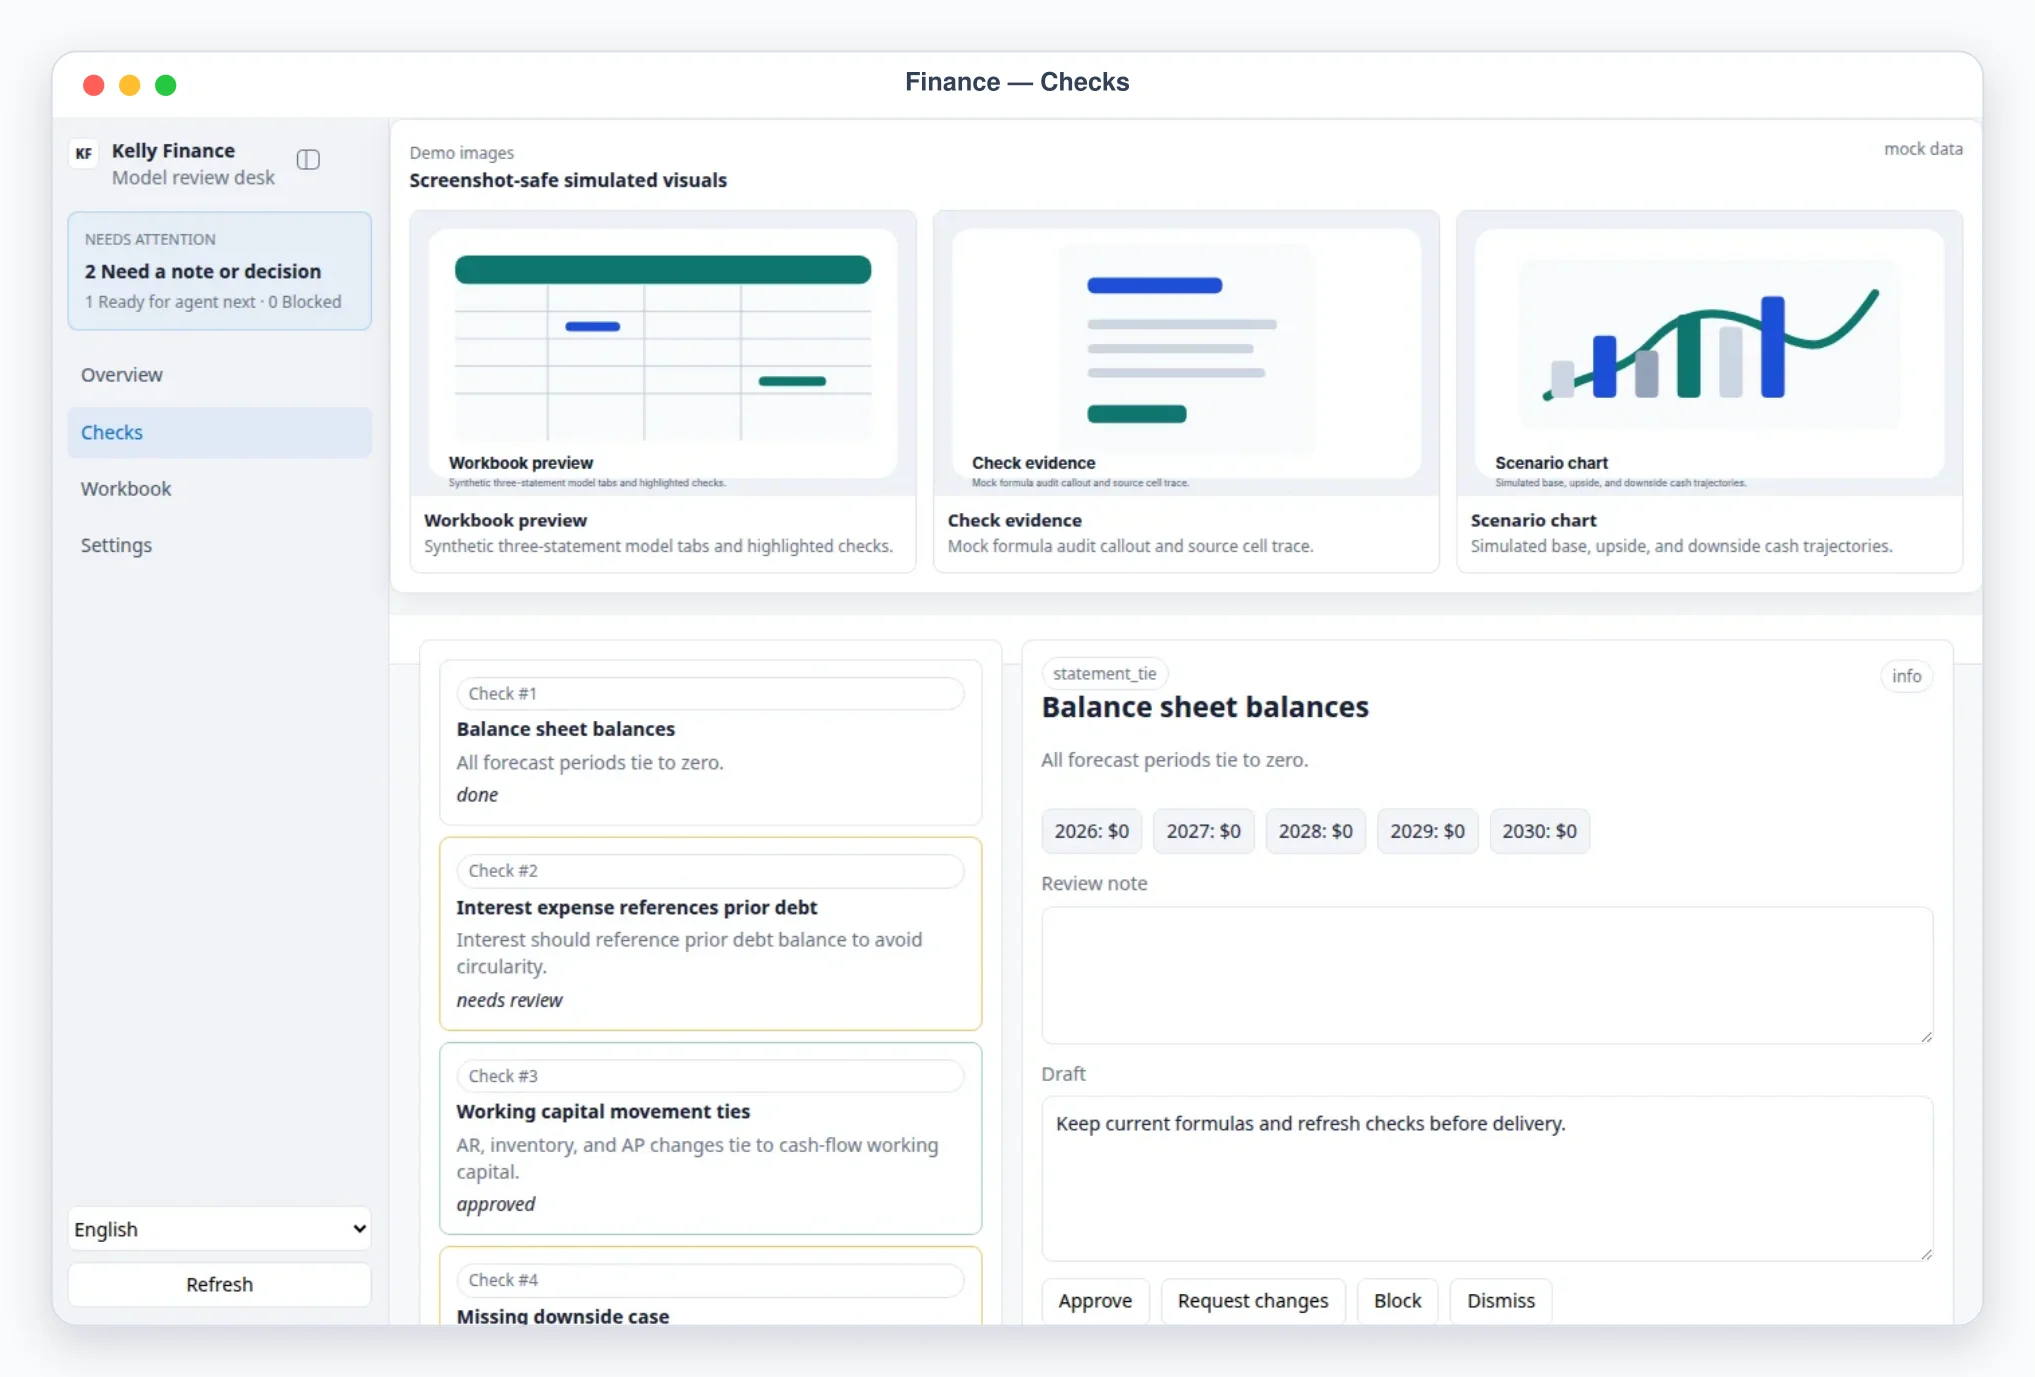Click the Review note resize handle
The height and width of the screenshot is (1377, 2035).
(1926, 1037)
